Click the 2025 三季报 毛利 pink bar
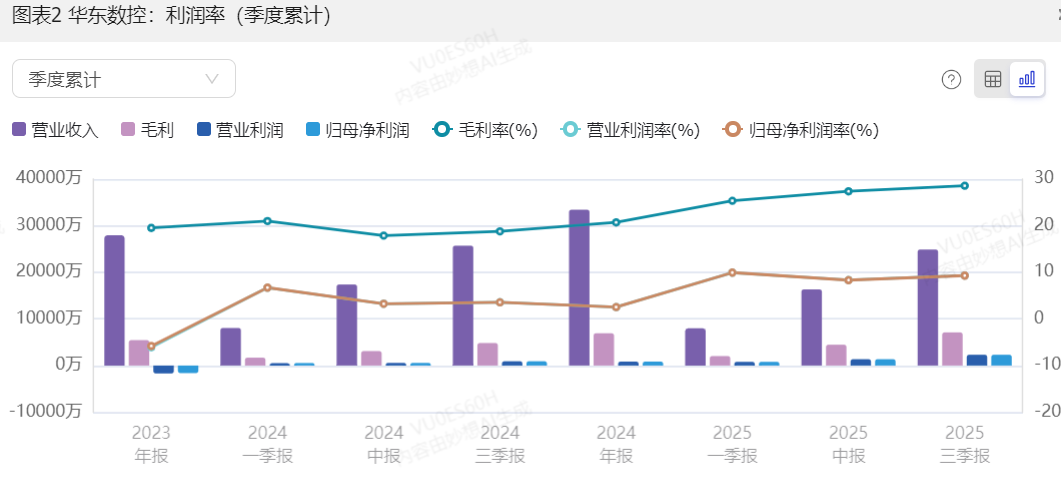 click(x=952, y=349)
